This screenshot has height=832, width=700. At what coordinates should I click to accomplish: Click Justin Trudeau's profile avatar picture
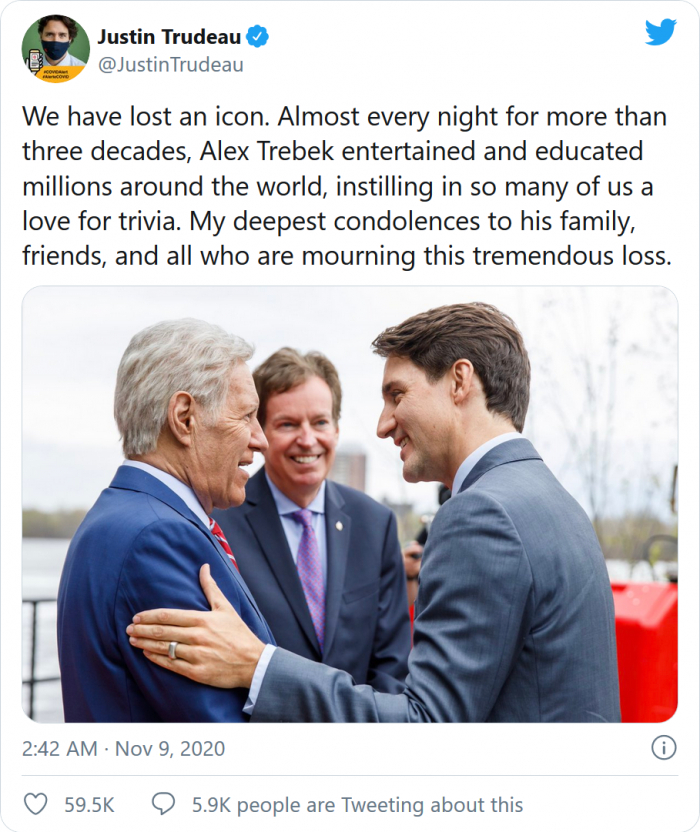[x=56, y=48]
